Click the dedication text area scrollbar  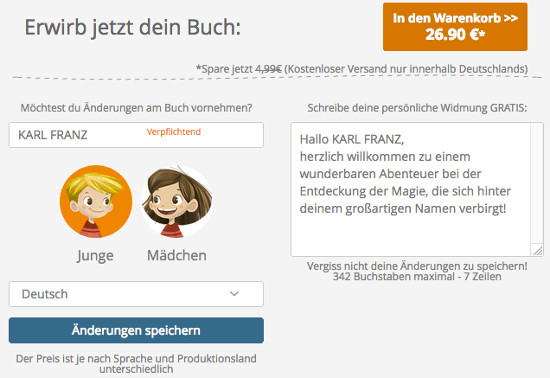pyautogui.click(x=537, y=183)
